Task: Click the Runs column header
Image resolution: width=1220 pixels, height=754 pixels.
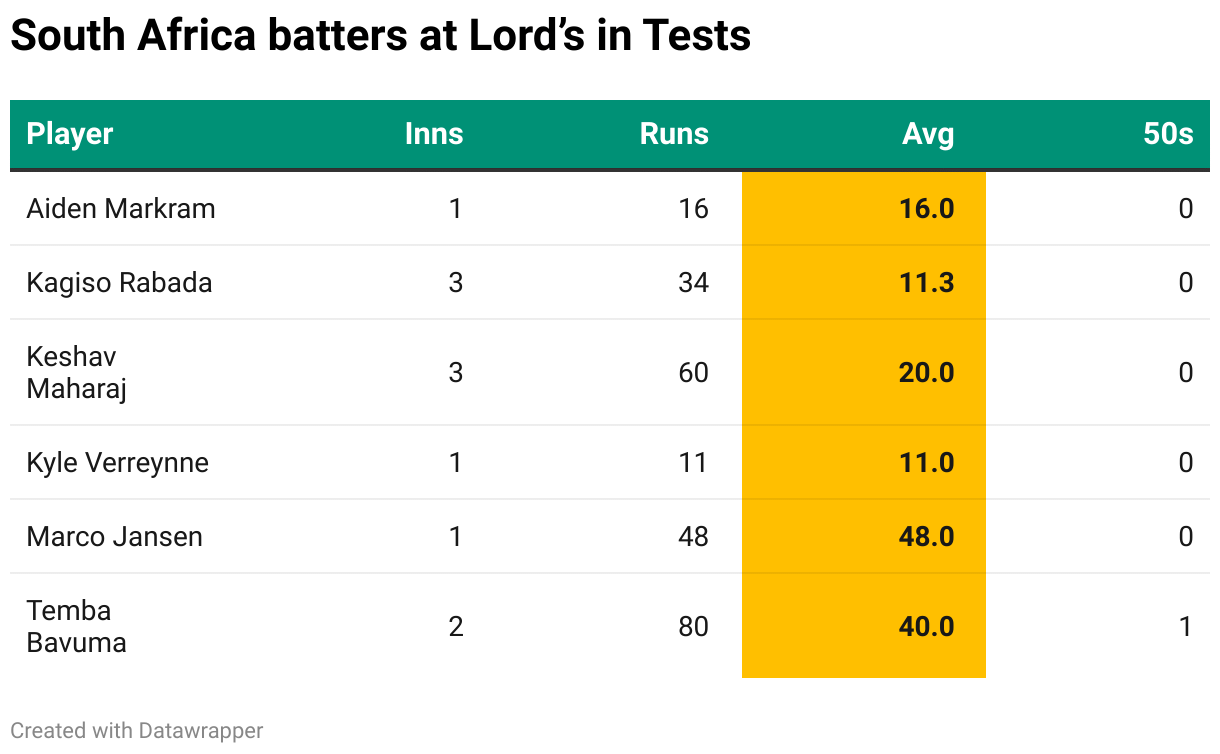Action: 674,134
